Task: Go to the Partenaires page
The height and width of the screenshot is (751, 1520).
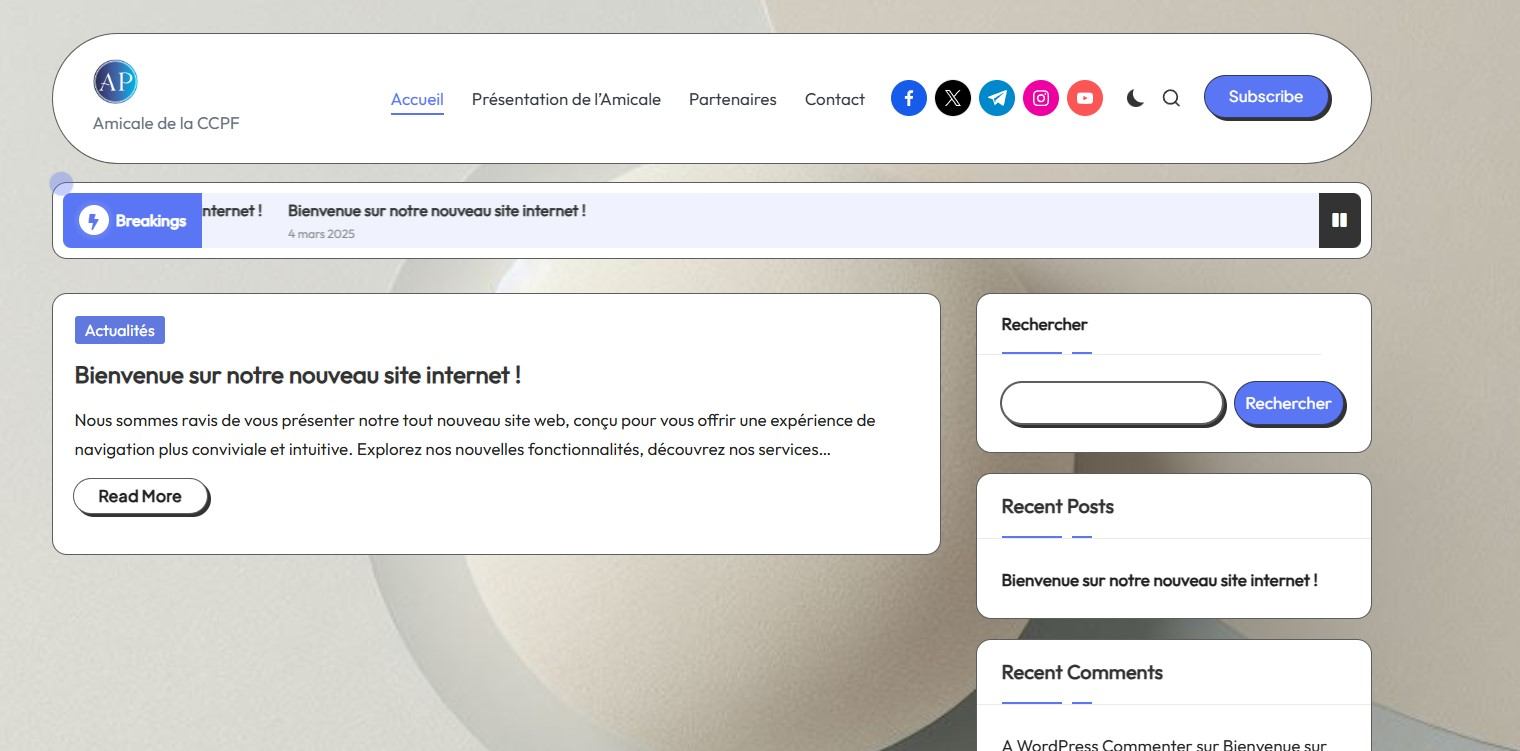Action: 733,99
